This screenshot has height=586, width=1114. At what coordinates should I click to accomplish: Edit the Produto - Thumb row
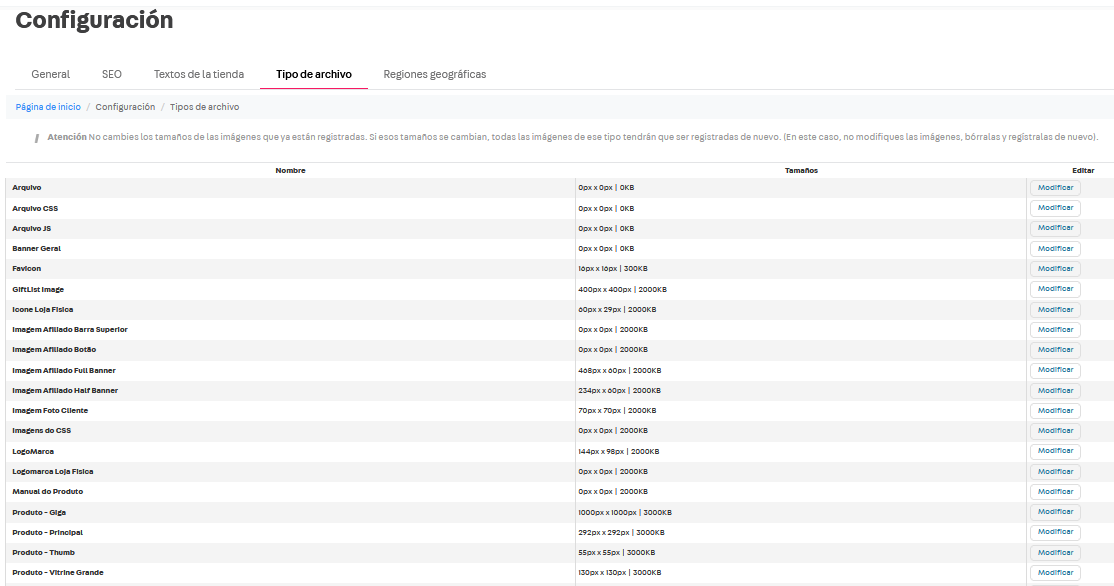[1055, 552]
